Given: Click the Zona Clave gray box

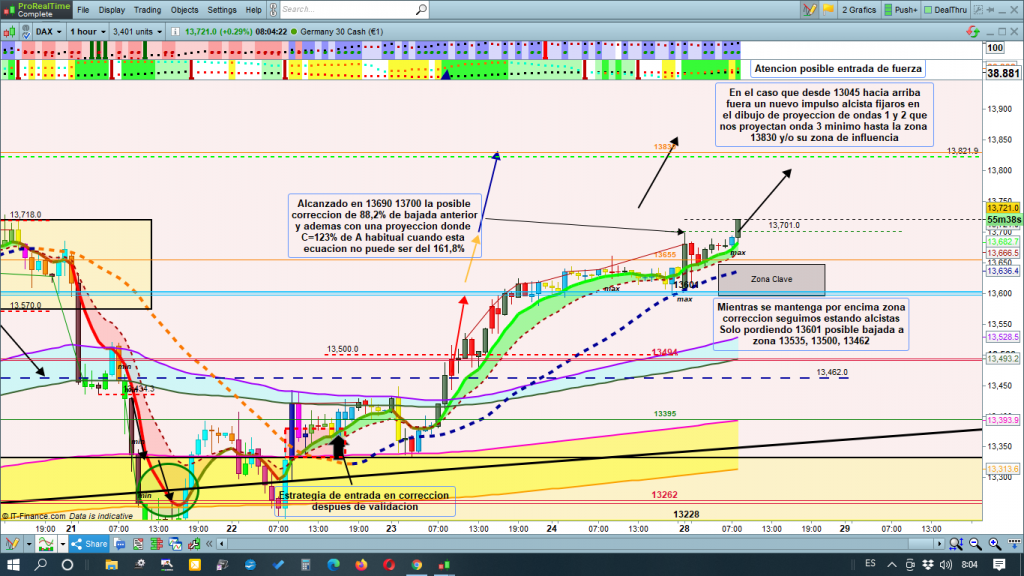Looking at the screenshot, I should tap(771, 279).
